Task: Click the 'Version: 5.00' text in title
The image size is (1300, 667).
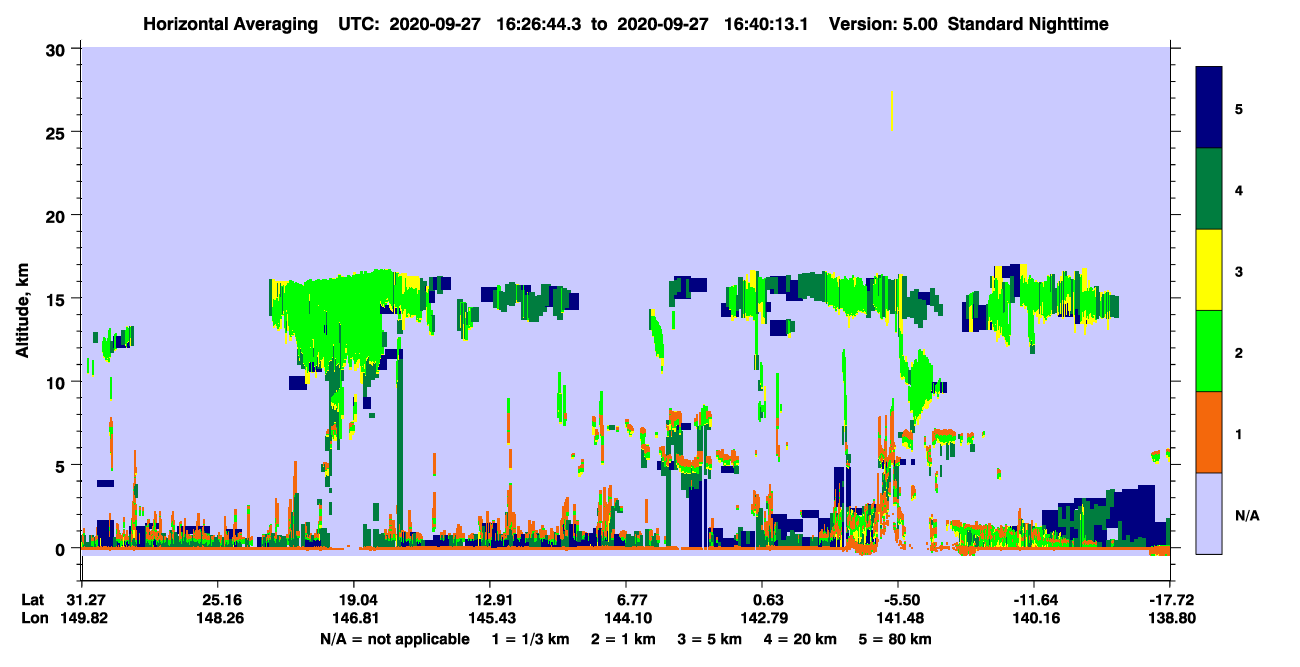Action: pos(883,23)
